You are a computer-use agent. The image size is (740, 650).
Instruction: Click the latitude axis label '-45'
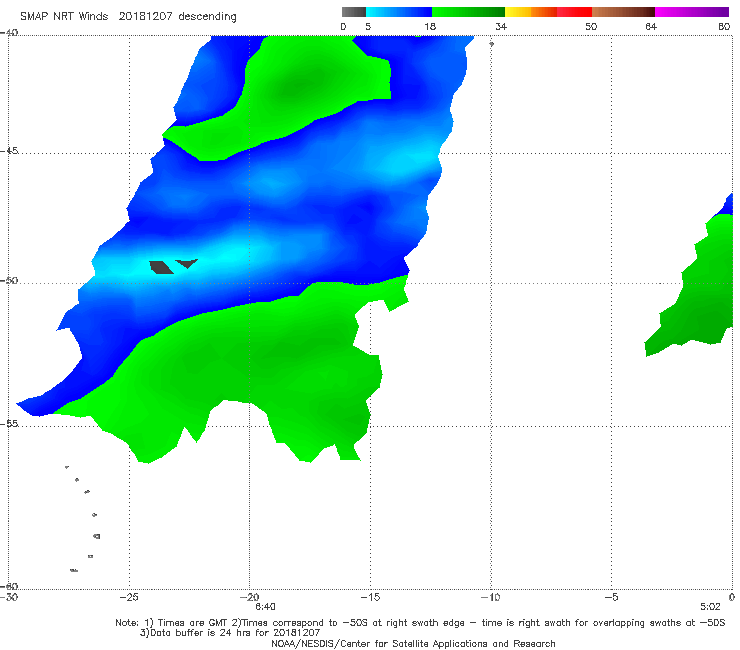[x=9, y=151]
